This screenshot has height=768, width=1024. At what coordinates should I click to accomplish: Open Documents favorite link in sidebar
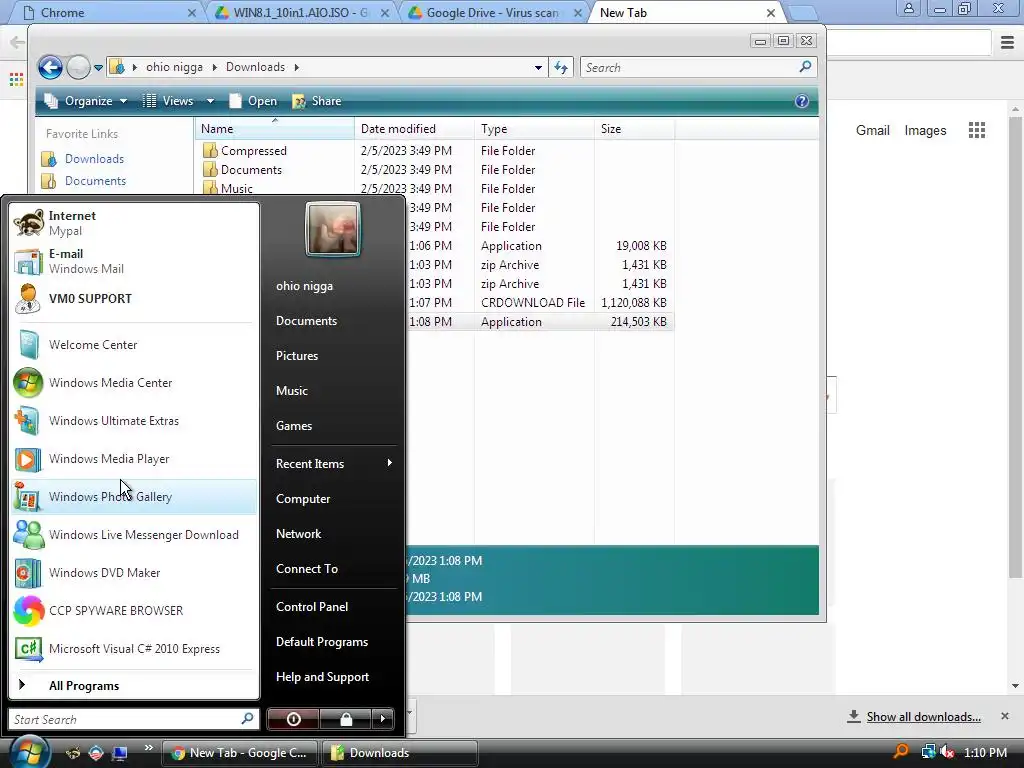coord(95,181)
